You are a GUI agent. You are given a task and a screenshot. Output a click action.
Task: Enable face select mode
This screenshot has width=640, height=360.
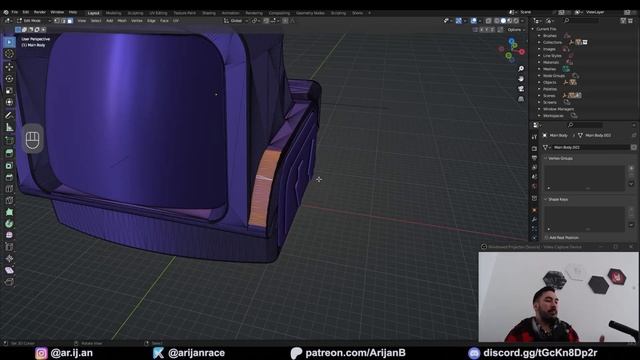pos(70,20)
